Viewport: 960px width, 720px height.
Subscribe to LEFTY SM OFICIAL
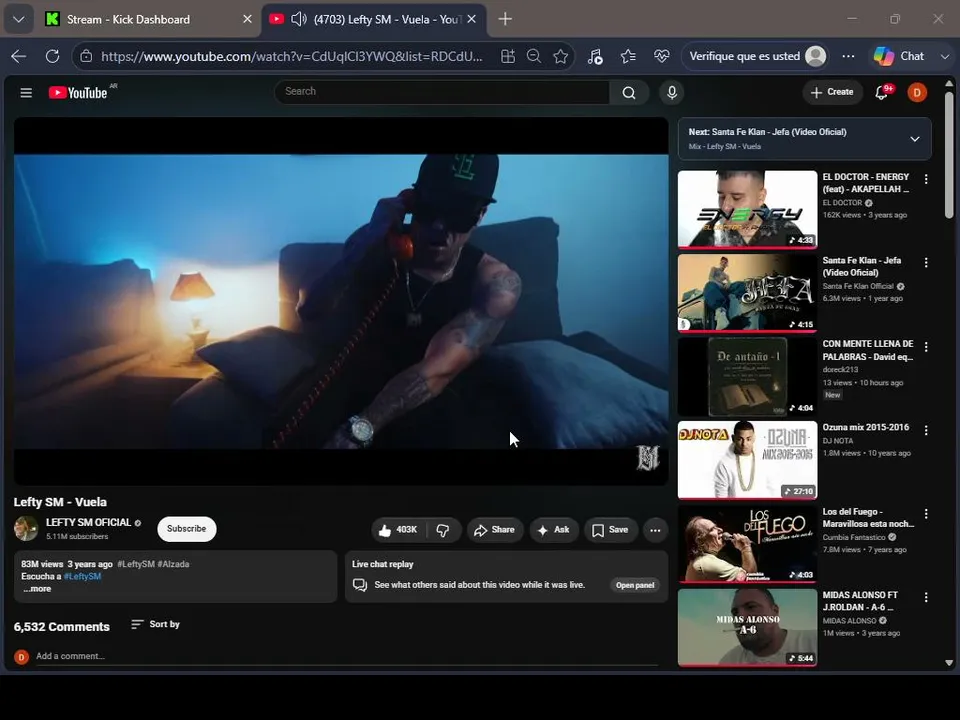pos(187,529)
